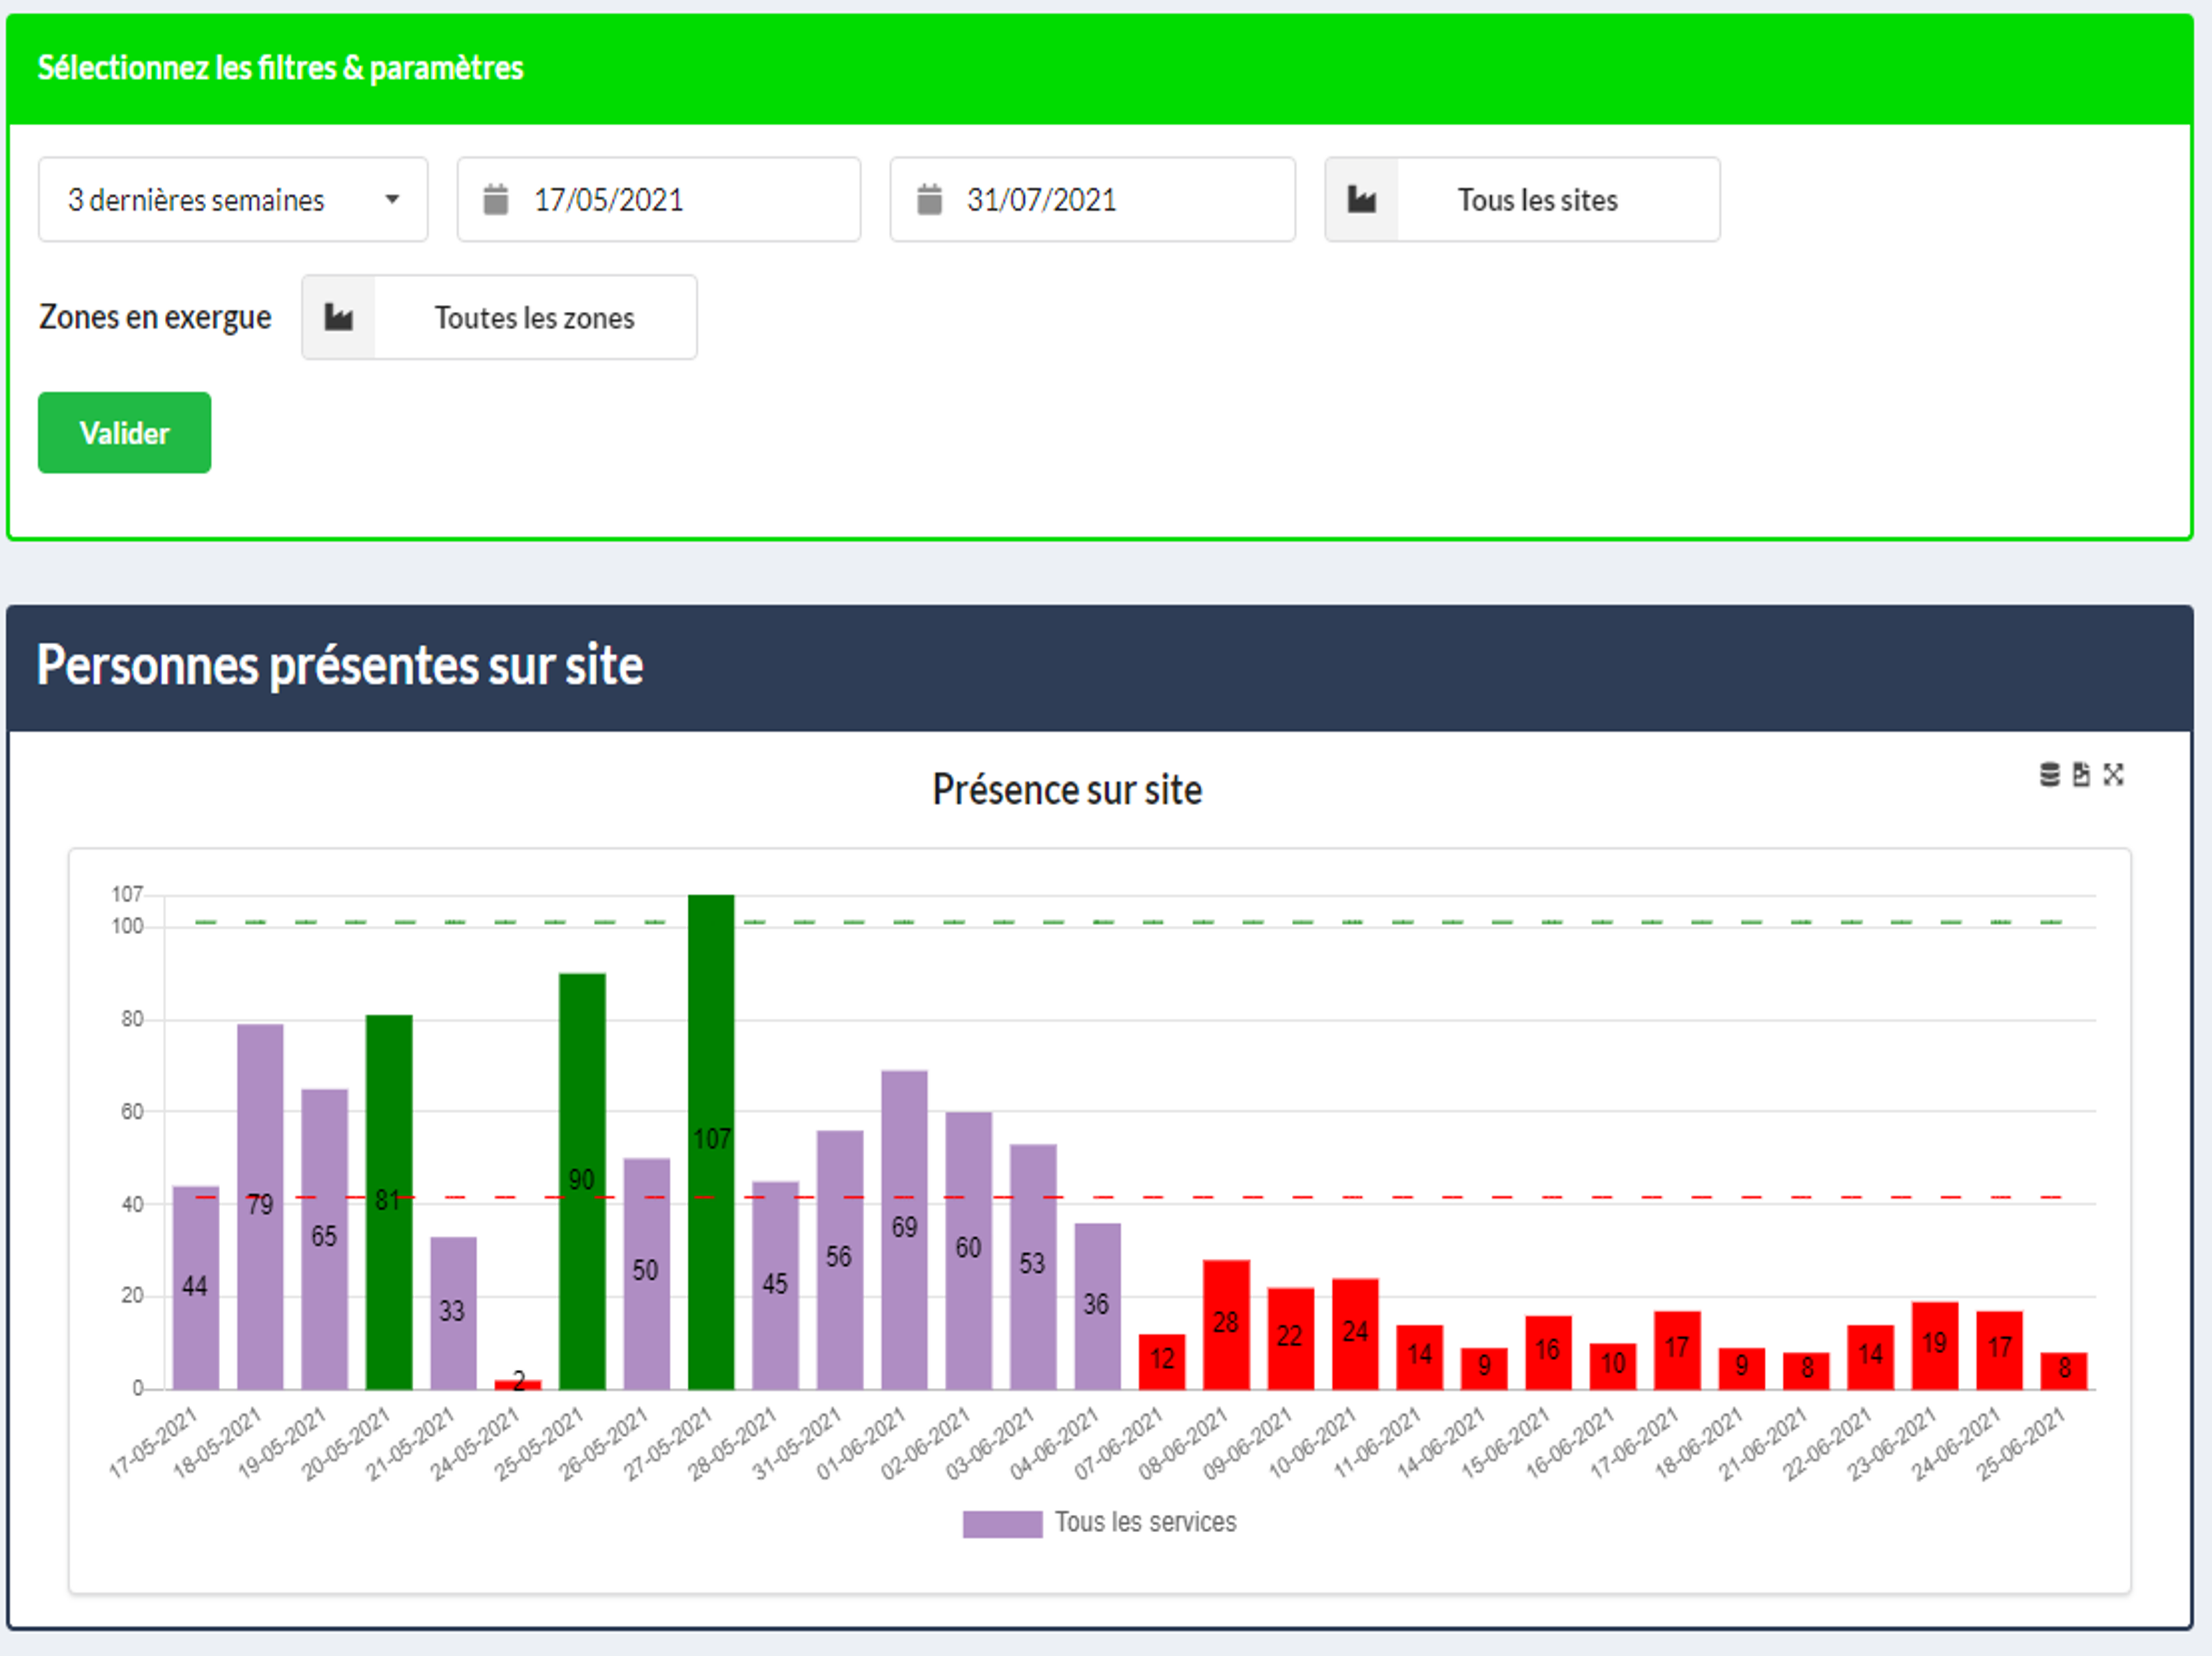This screenshot has height=1656, width=2212.
Task: Select the green bar showing 90
Action: click(582, 1182)
